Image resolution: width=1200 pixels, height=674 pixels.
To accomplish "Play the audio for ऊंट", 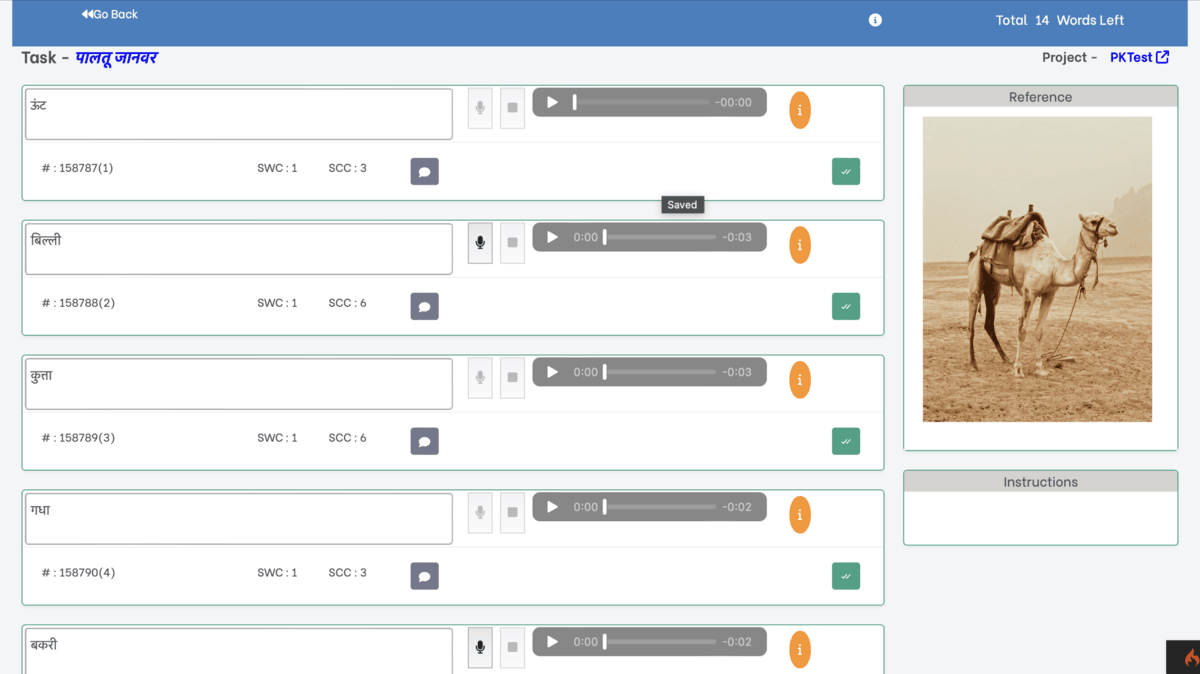I will click(552, 102).
